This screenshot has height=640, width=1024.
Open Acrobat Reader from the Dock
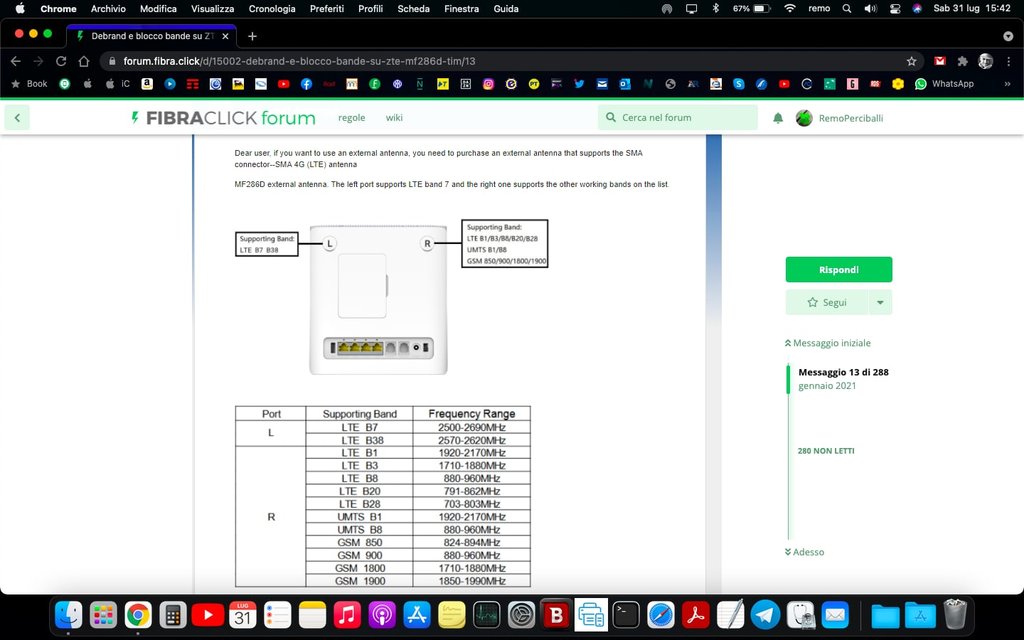(x=696, y=615)
